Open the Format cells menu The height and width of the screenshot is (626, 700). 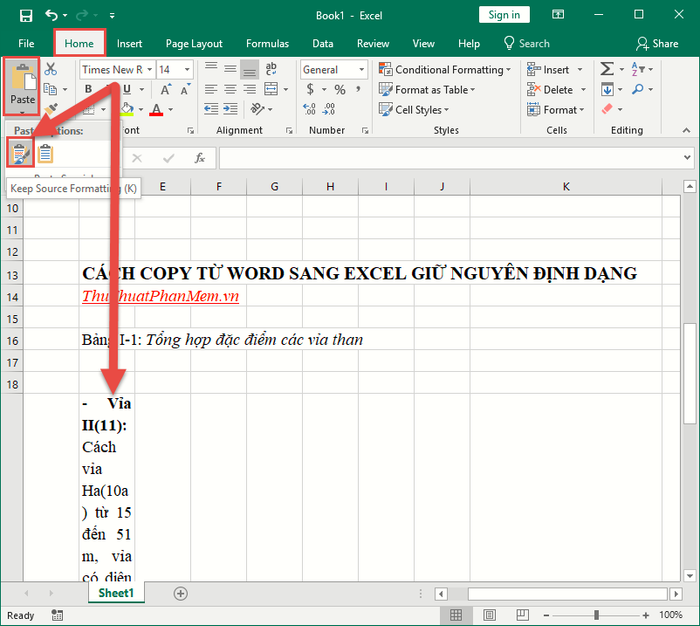click(x=556, y=109)
